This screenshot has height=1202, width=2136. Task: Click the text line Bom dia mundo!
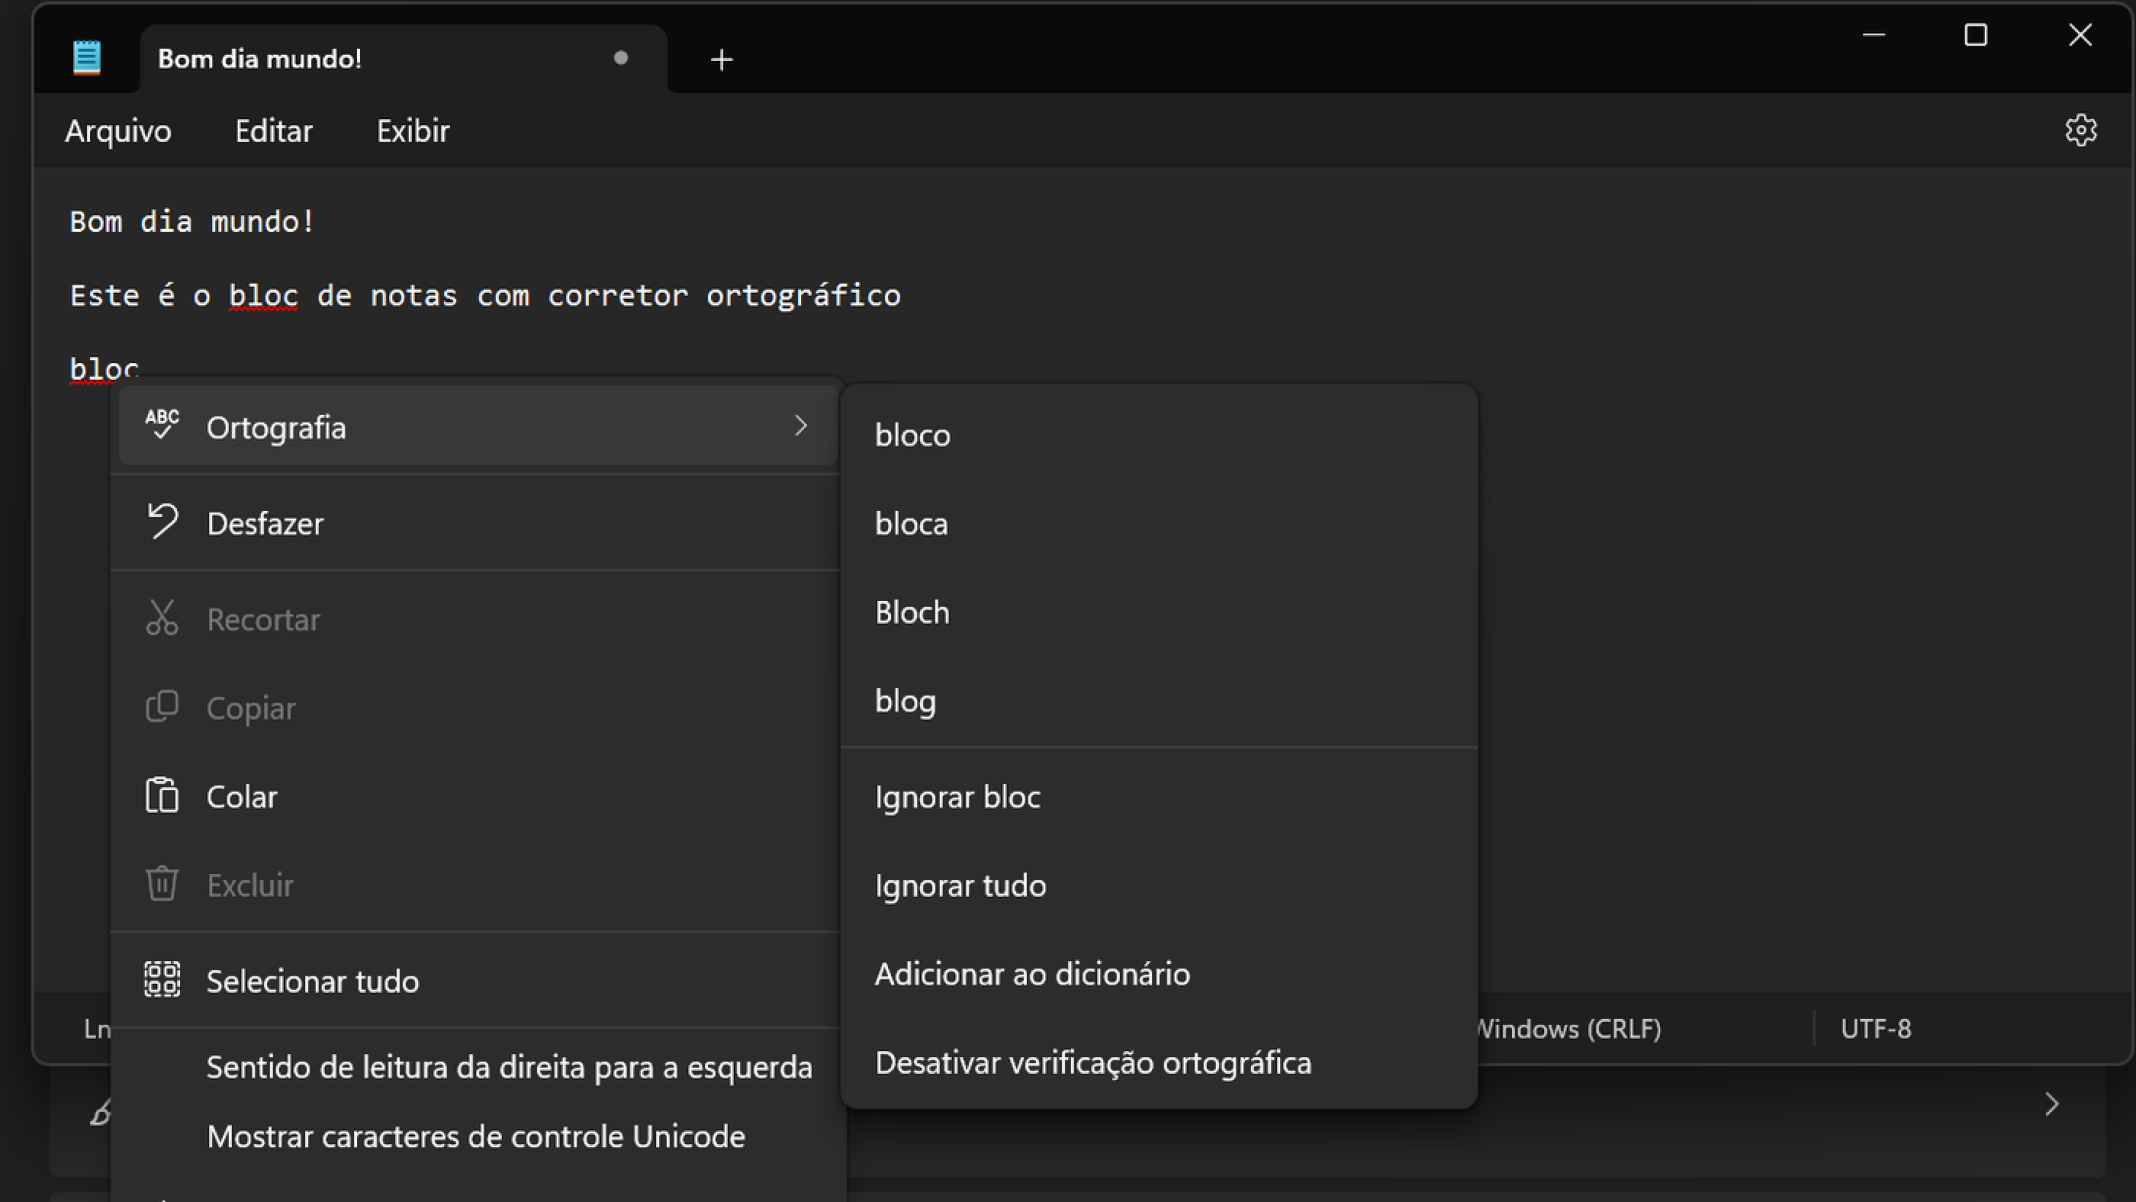pyautogui.click(x=192, y=222)
